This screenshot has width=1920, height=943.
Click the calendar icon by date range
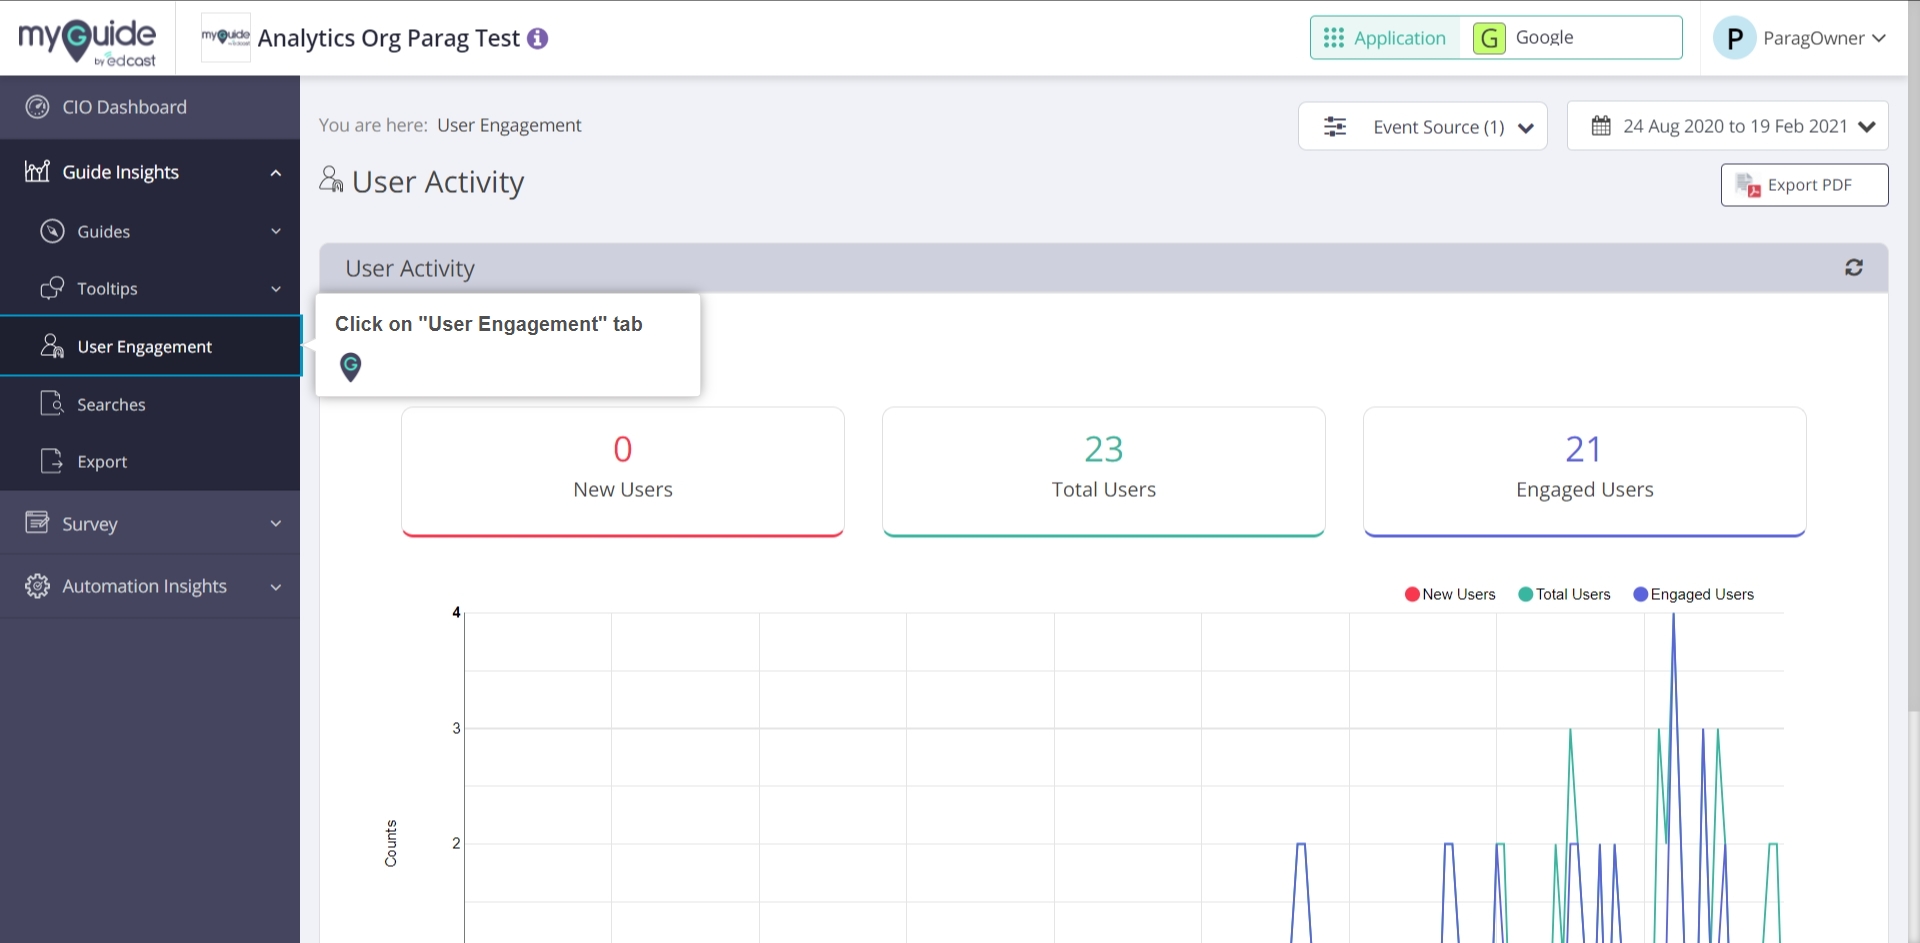1601,126
